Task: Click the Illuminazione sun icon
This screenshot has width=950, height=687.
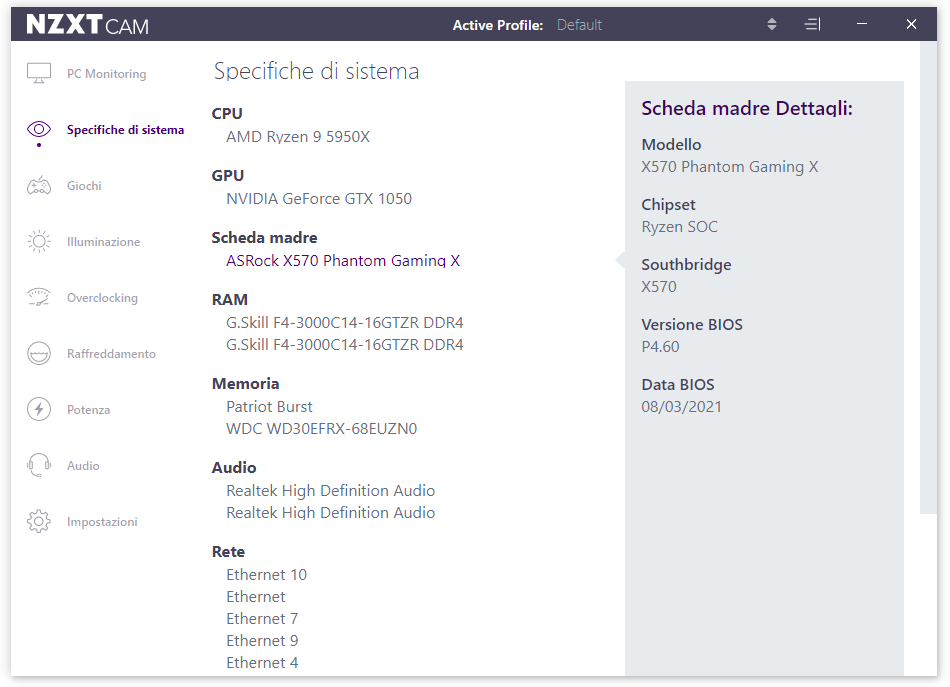Action: pos(39,242)
